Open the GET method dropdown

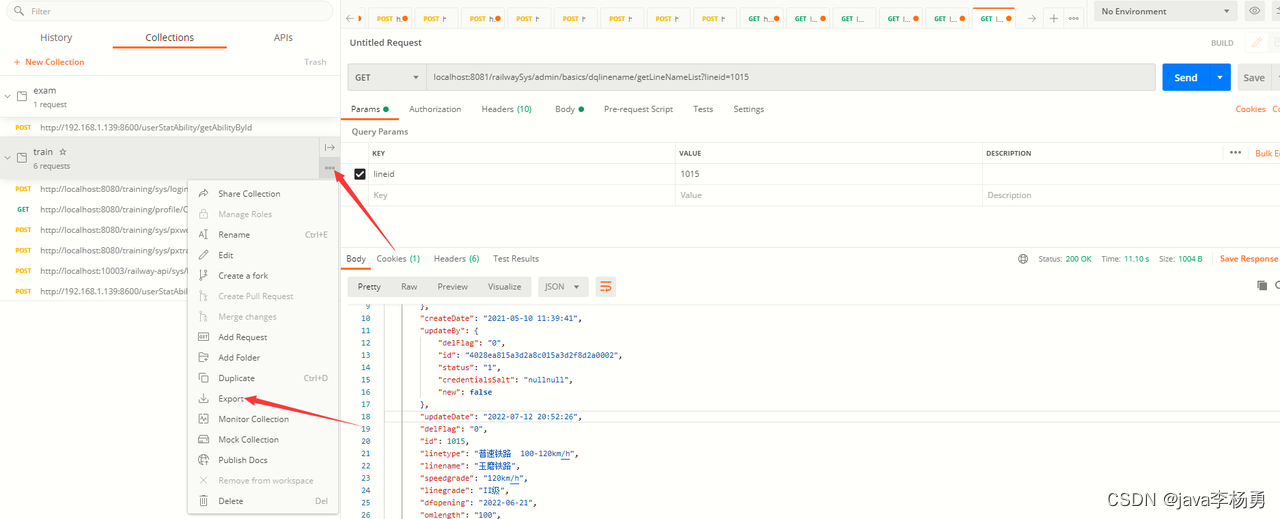pos(388,77)
